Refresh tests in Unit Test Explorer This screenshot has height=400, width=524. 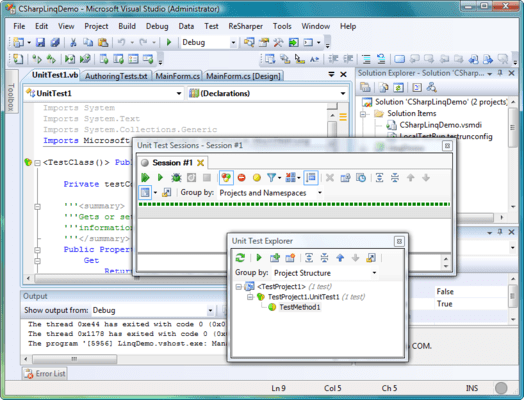[x=240, y=258]
